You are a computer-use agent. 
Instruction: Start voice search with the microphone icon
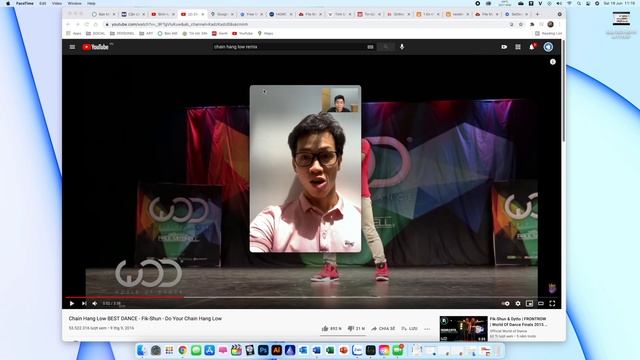pyautogui.click(x=402, y=47)
